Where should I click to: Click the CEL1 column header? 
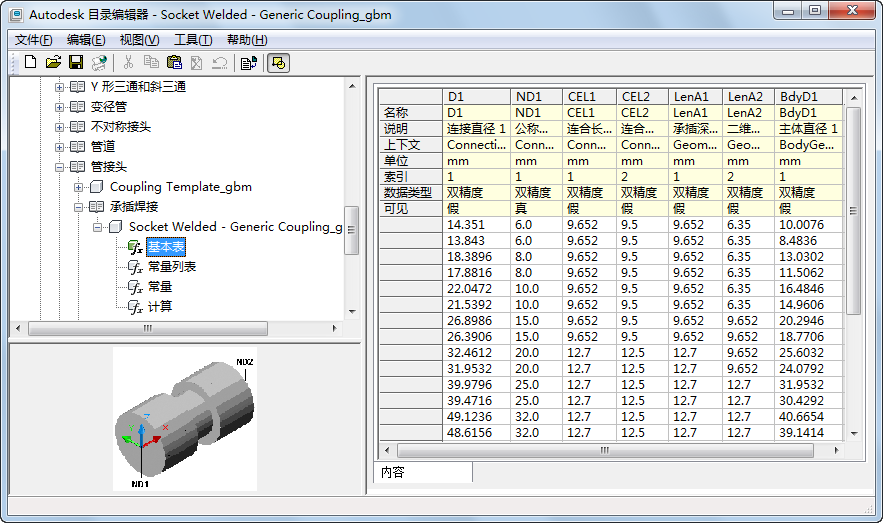coord(590,97)
